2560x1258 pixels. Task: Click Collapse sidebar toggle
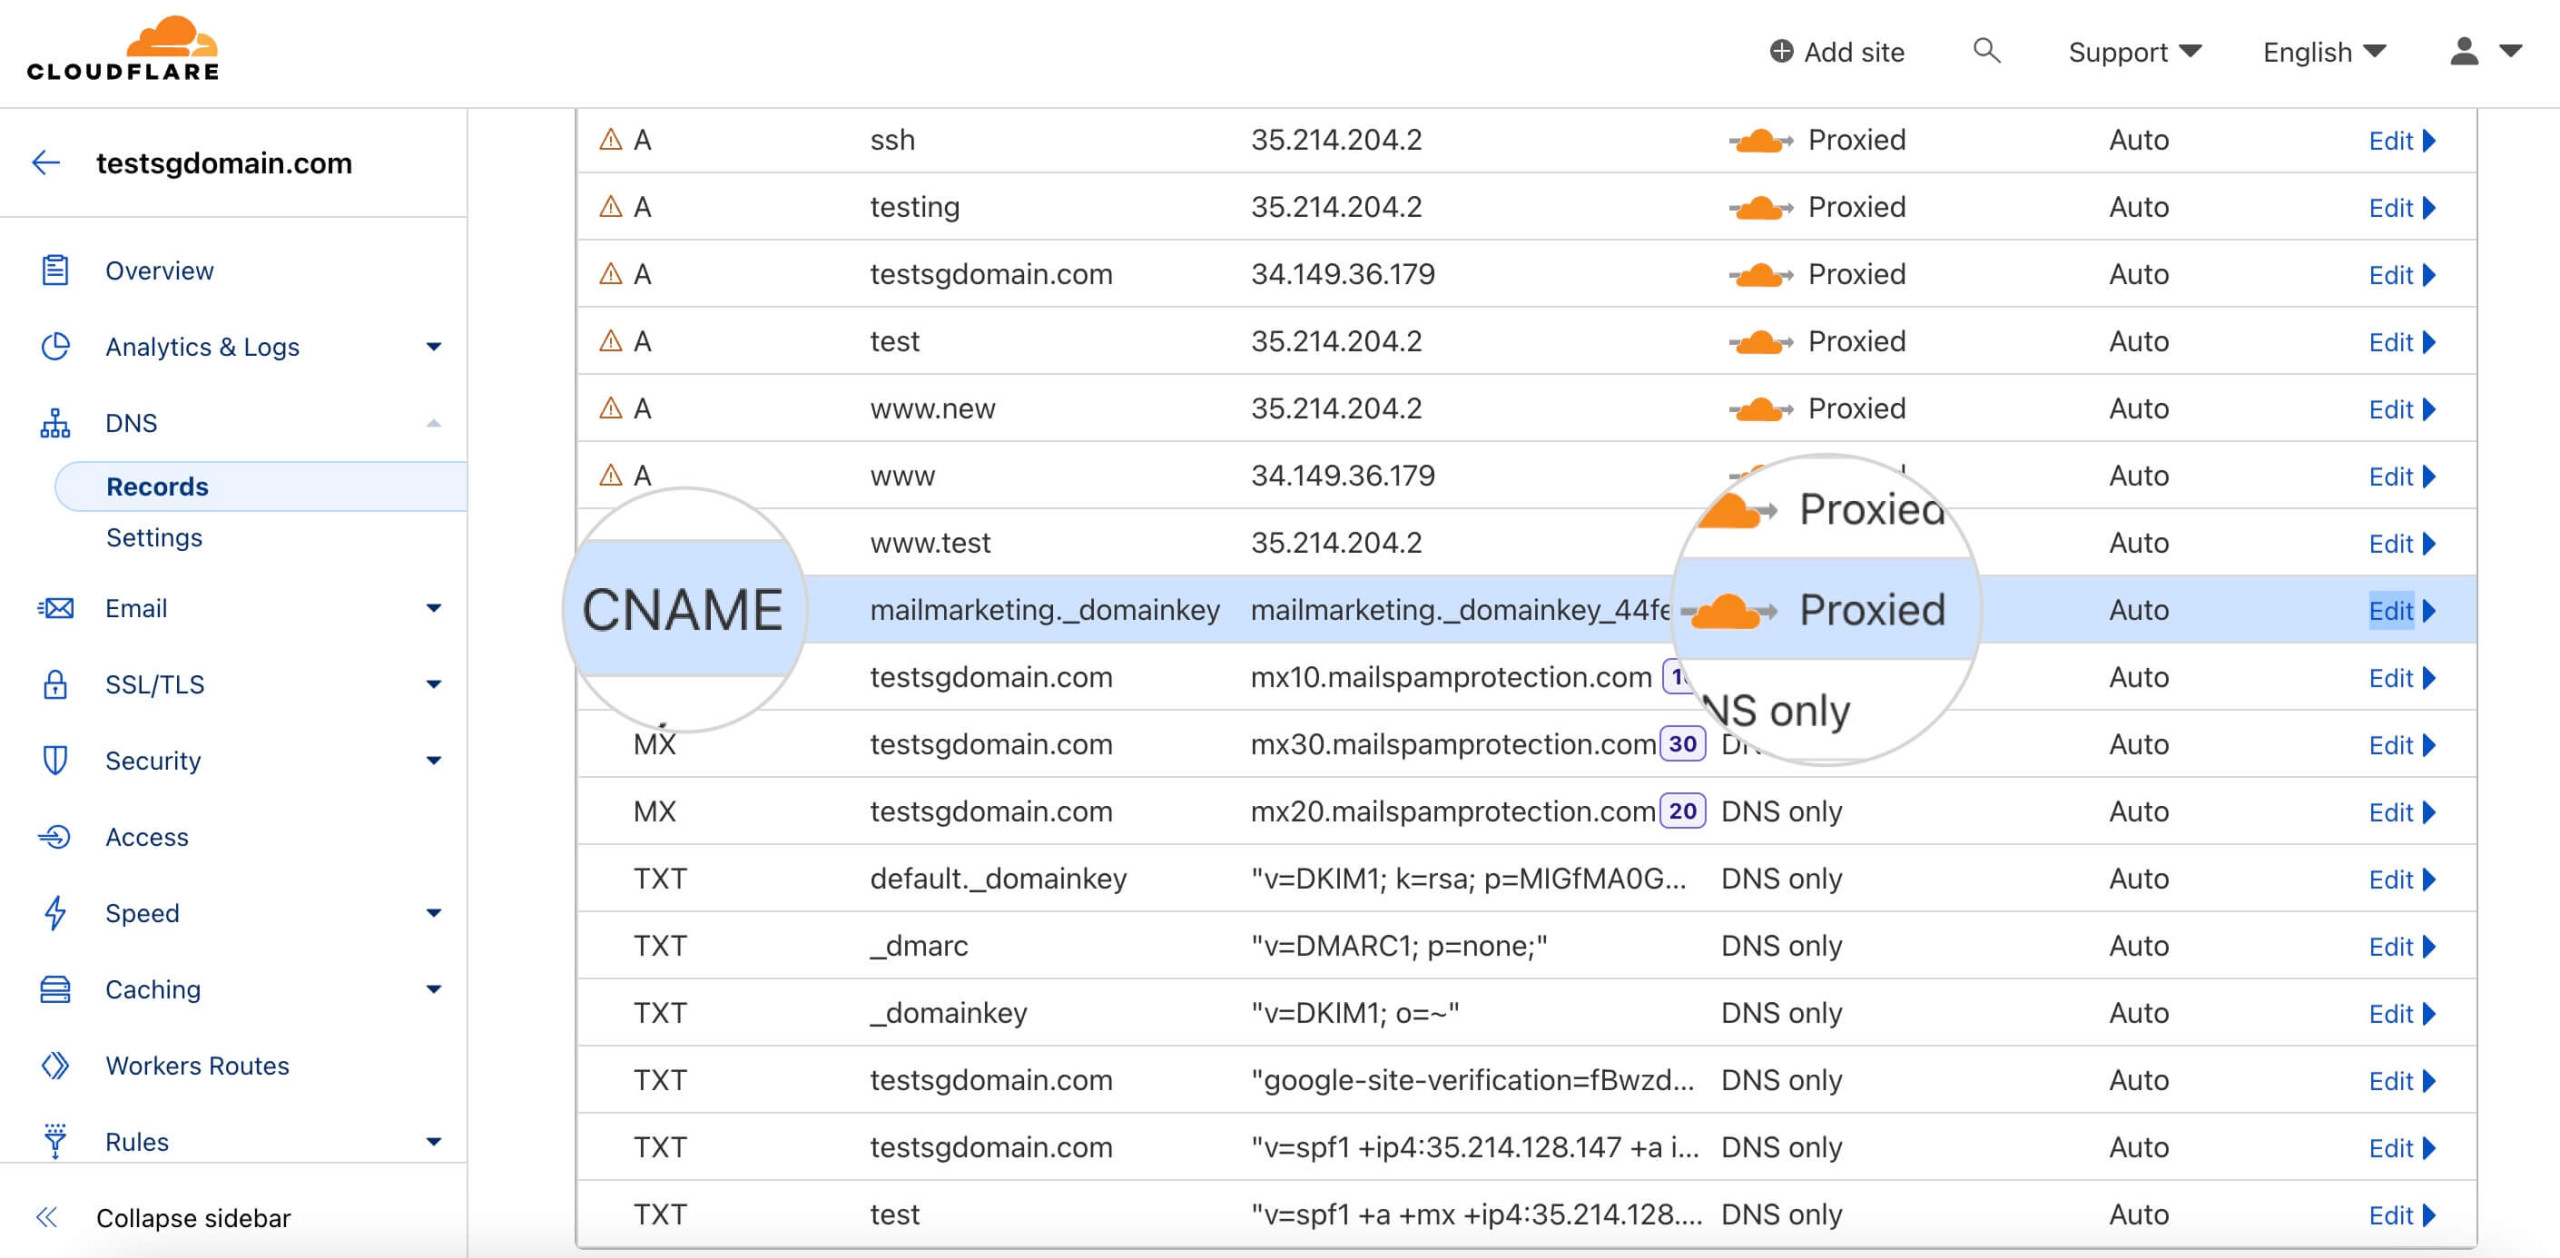pos(42,1216)
